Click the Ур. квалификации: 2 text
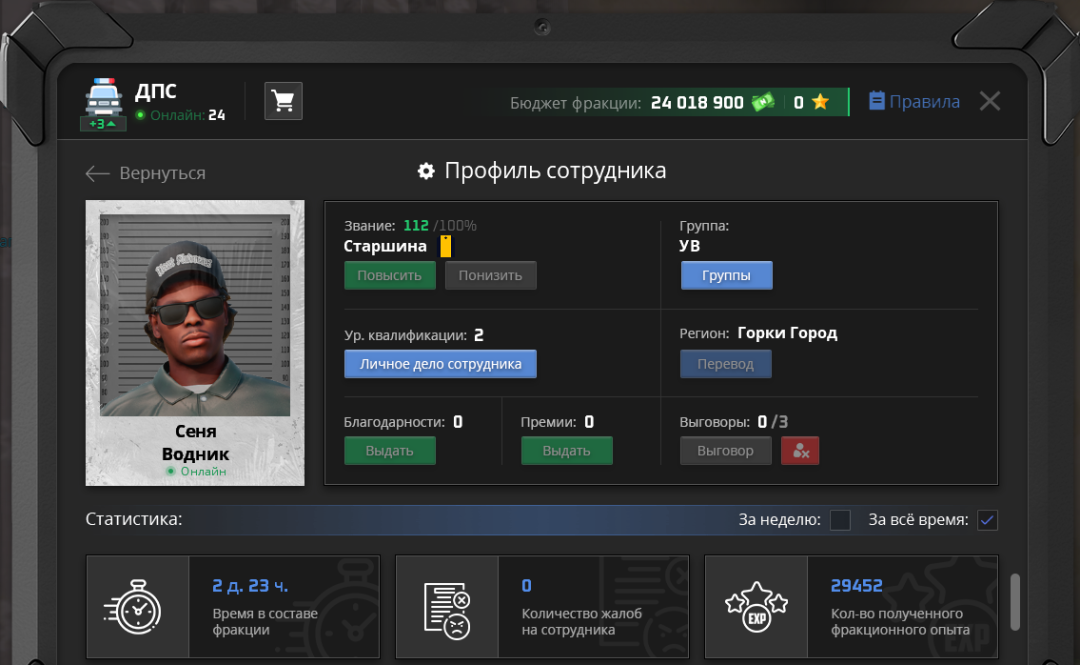Screen dimensions: 1080x665 click(414, 336)
